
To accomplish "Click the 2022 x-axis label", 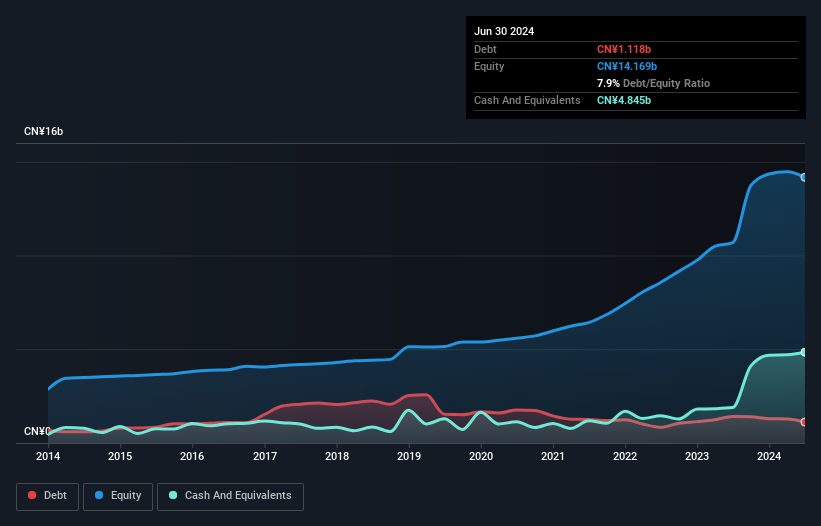I will click(625, 456).
